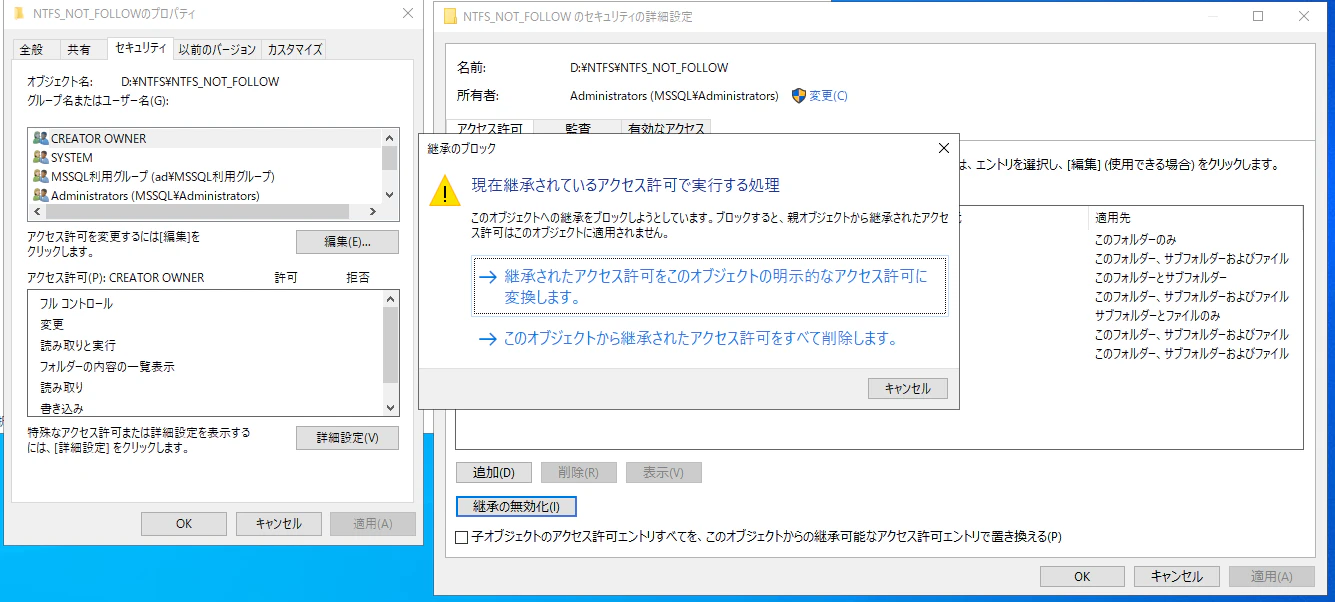1335x602 pixels.
Task: Click shield icon next to 変更(C)
Action: [799, 96]
